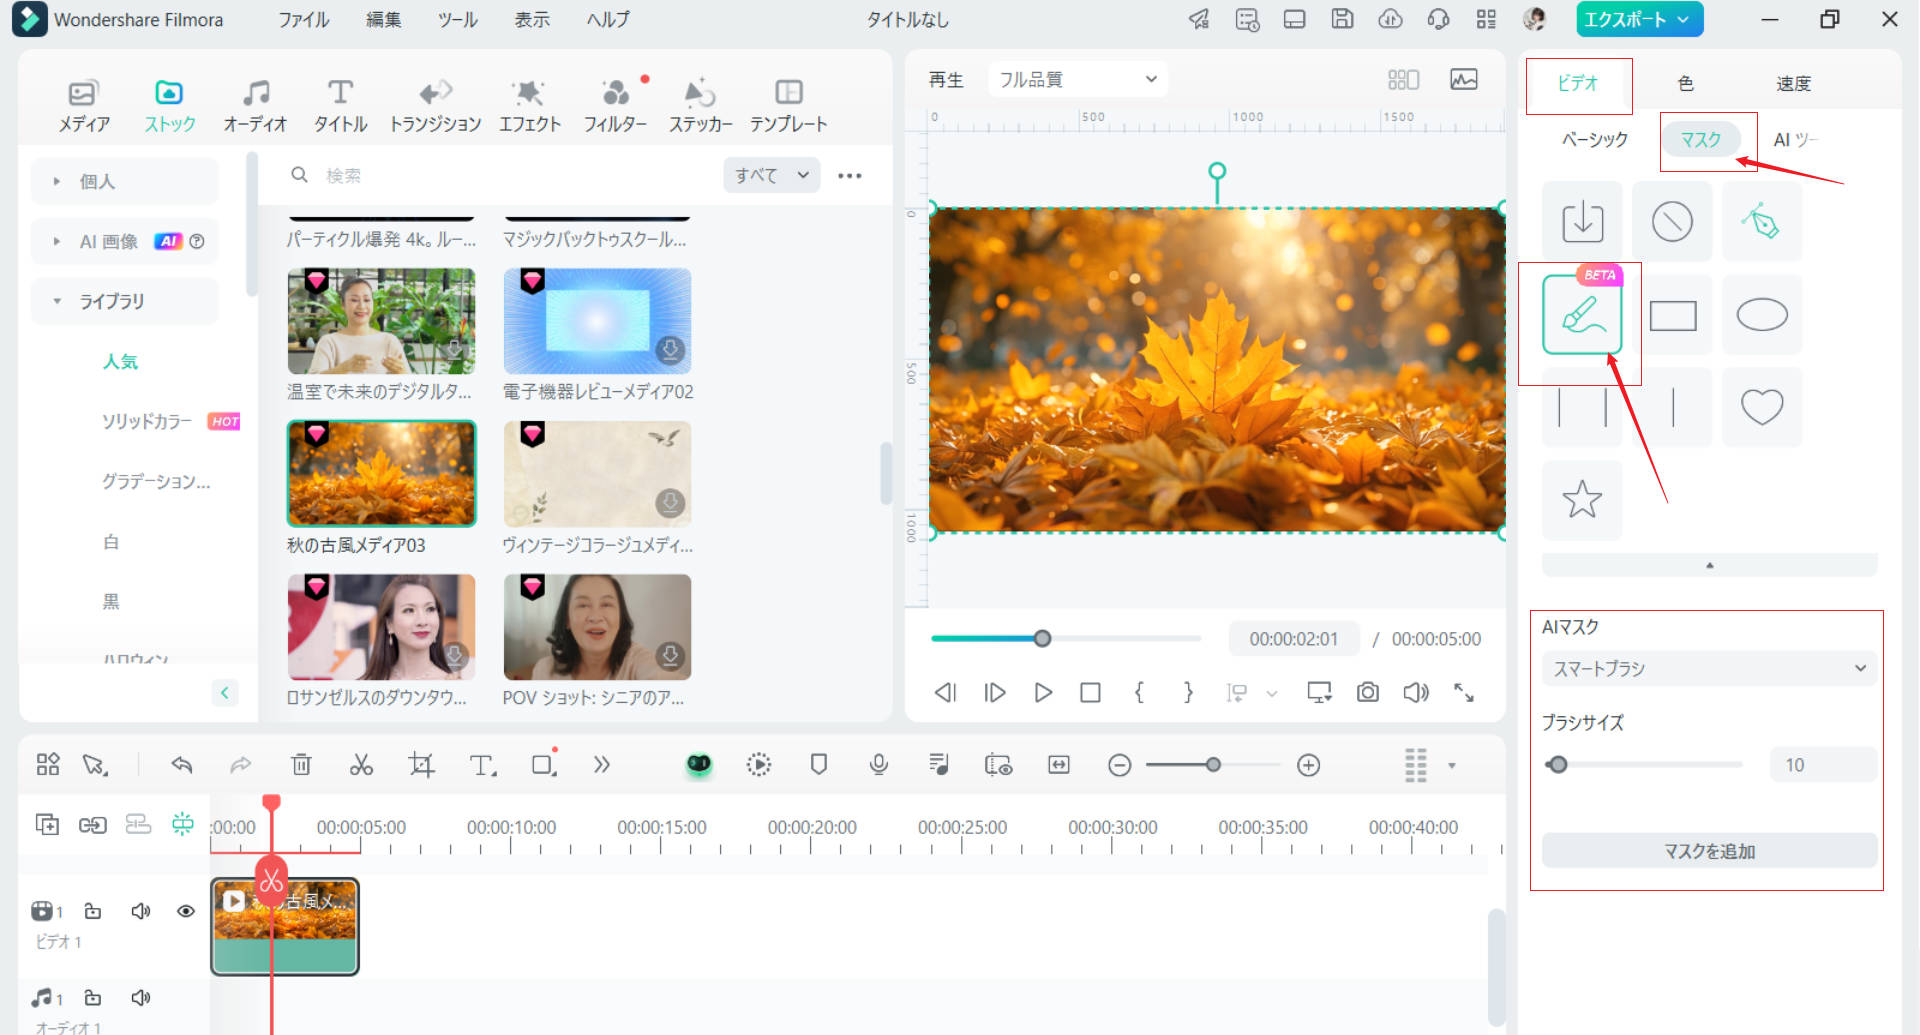
Task: Toggle visibility of ビデオ 1 track
Action: [x=185, y=911]
